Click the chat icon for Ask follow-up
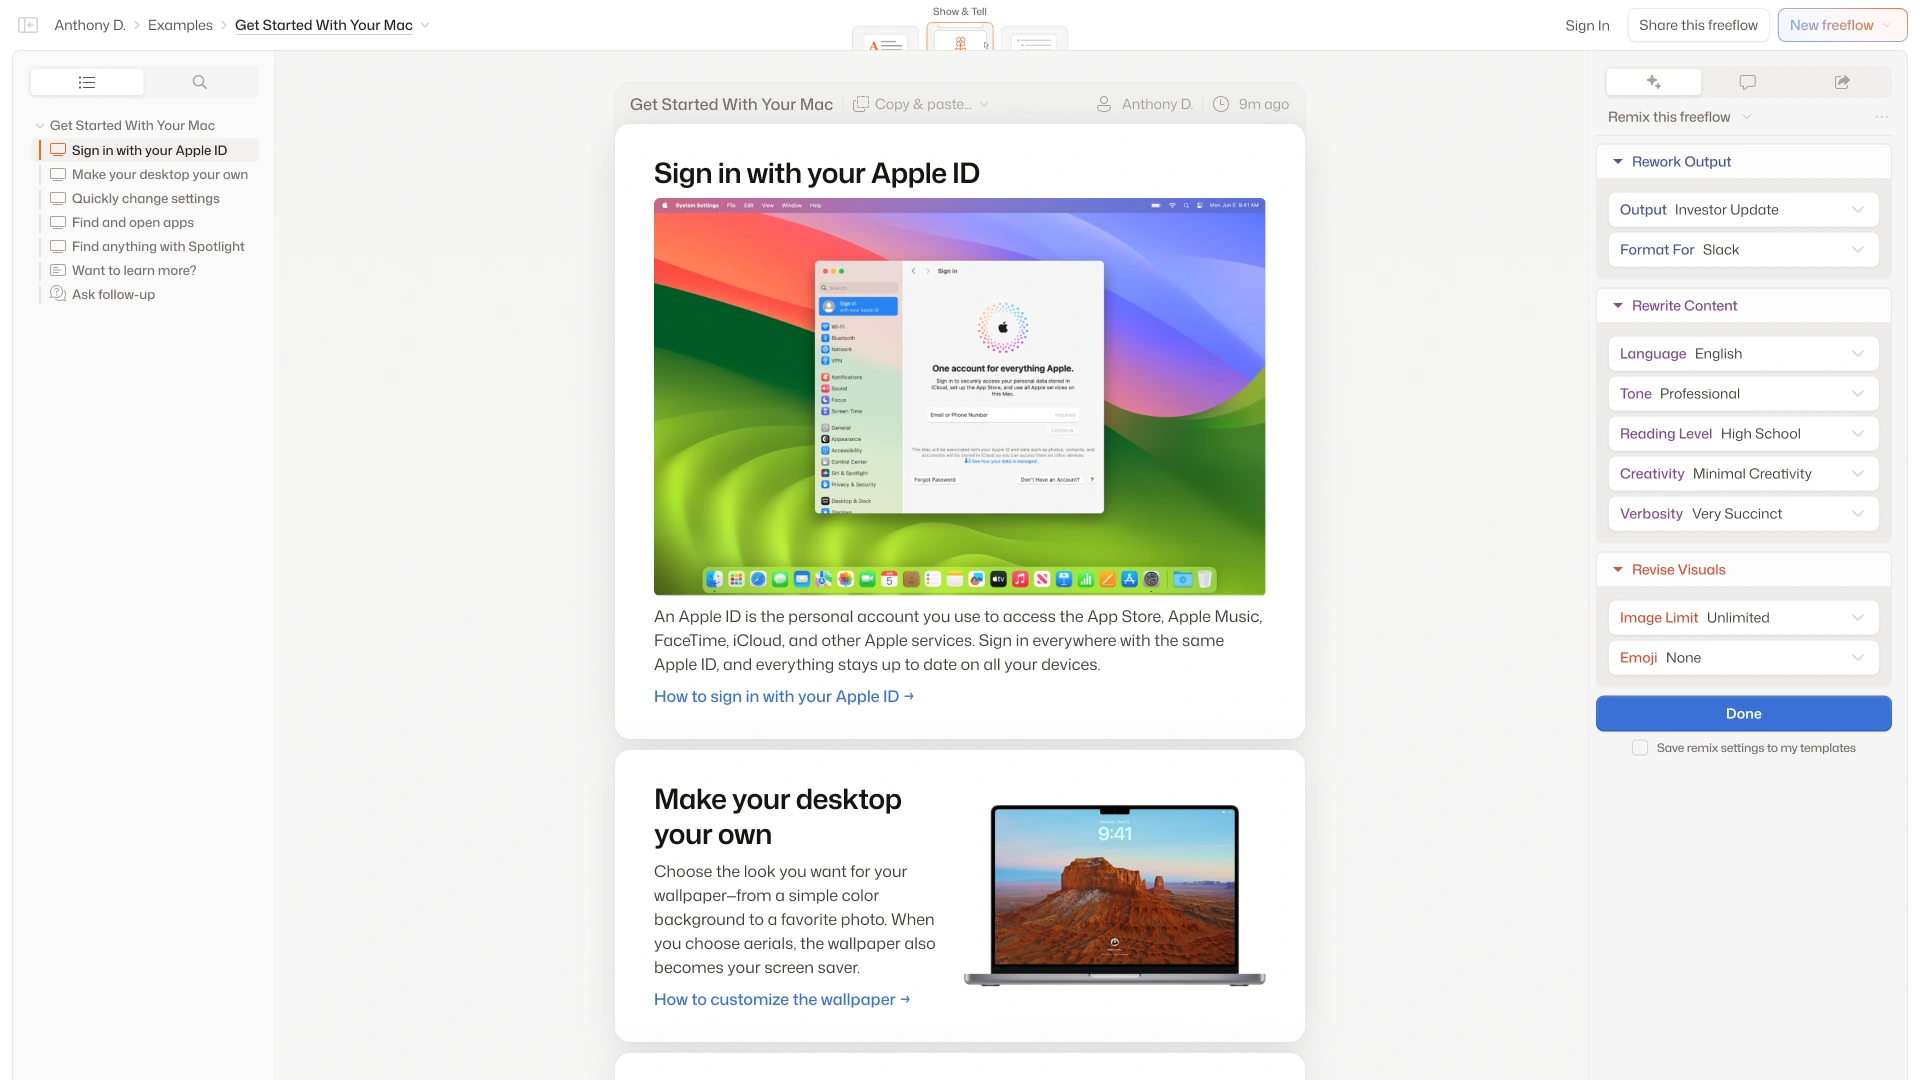This screenshot has height=1080, width=1920. tap(58, 294)
